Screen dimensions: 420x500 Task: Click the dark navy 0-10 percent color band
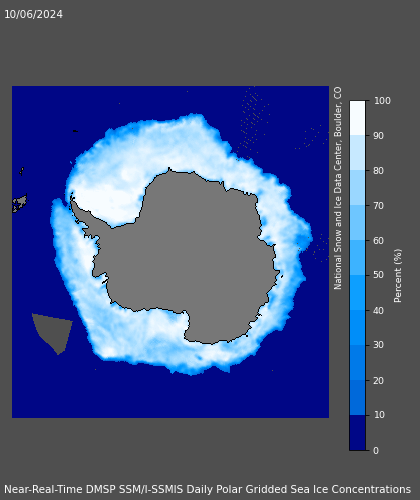pos(358,433)
